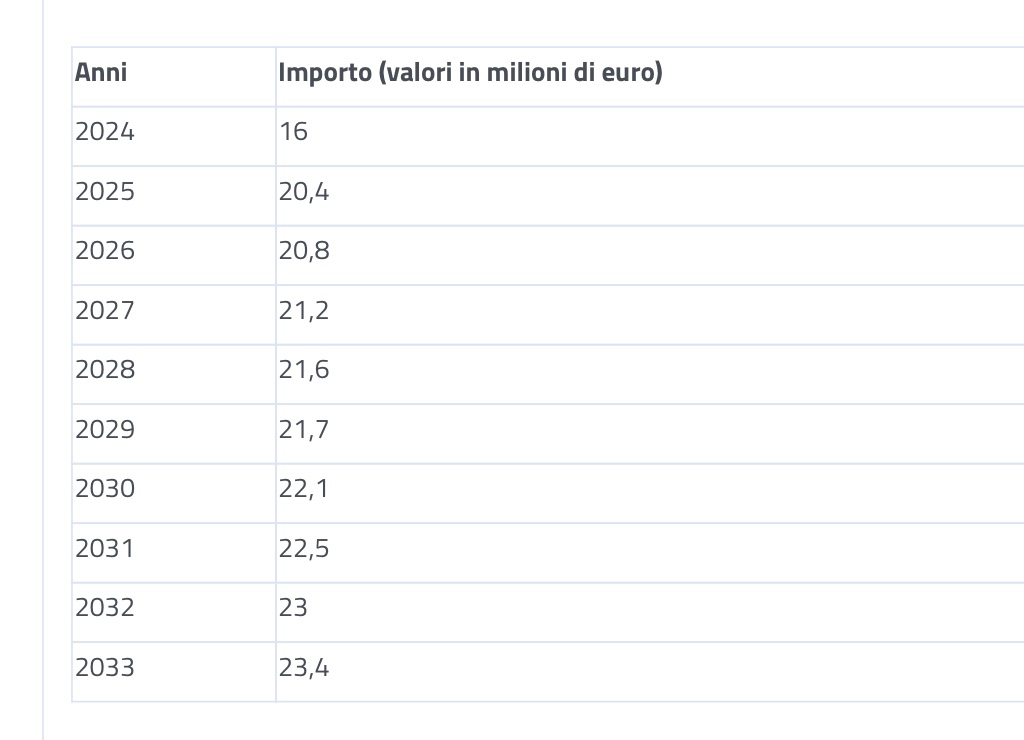Select the 2025 year cell
1024x740 pixels.
coord(174,196)
